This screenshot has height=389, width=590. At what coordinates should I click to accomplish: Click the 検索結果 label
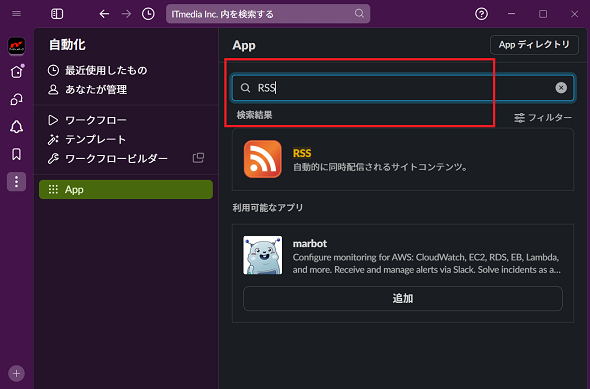pos(254,115)
